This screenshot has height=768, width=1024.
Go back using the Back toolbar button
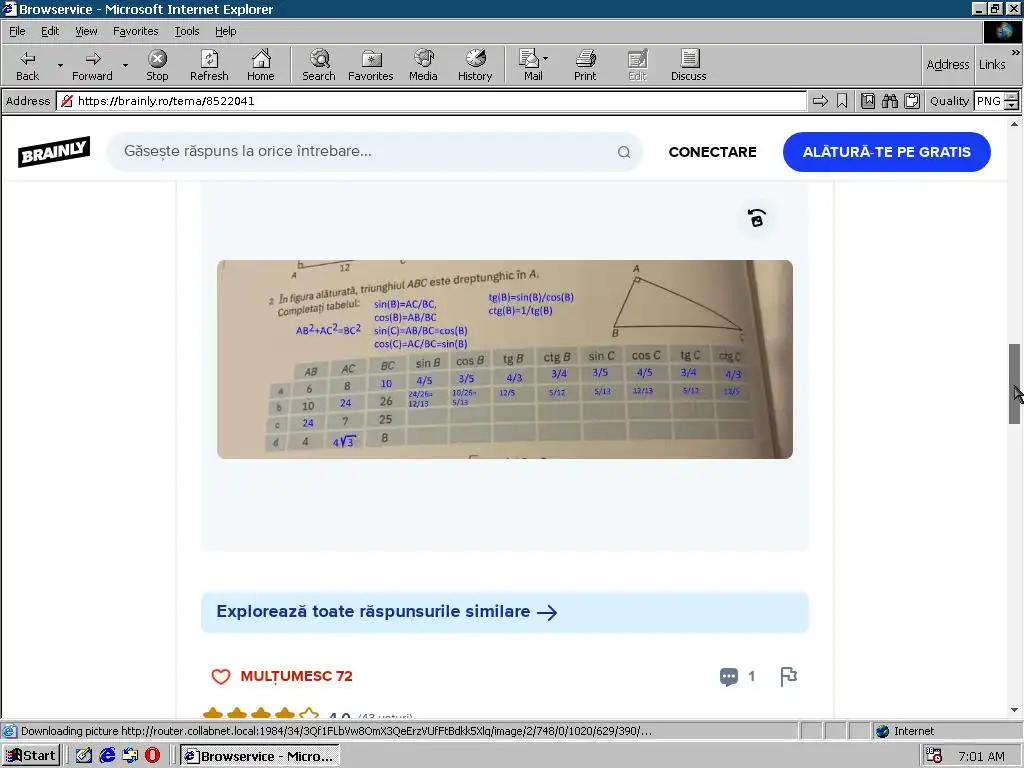[27, 65]
